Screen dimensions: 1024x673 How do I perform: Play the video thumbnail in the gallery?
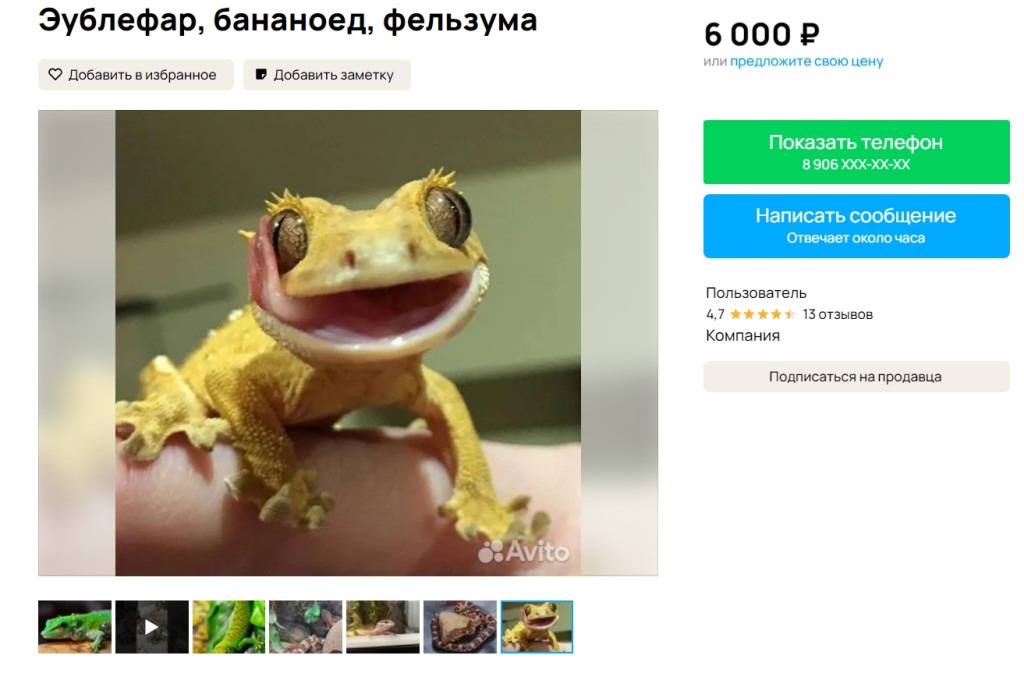pos(152,627)
